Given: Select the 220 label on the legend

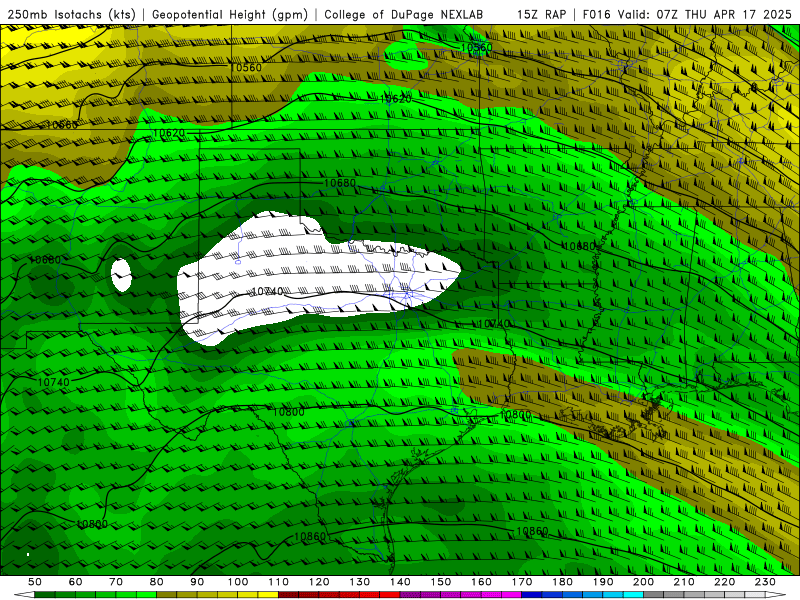Looking at the screenshot, I should pos(725,582).
